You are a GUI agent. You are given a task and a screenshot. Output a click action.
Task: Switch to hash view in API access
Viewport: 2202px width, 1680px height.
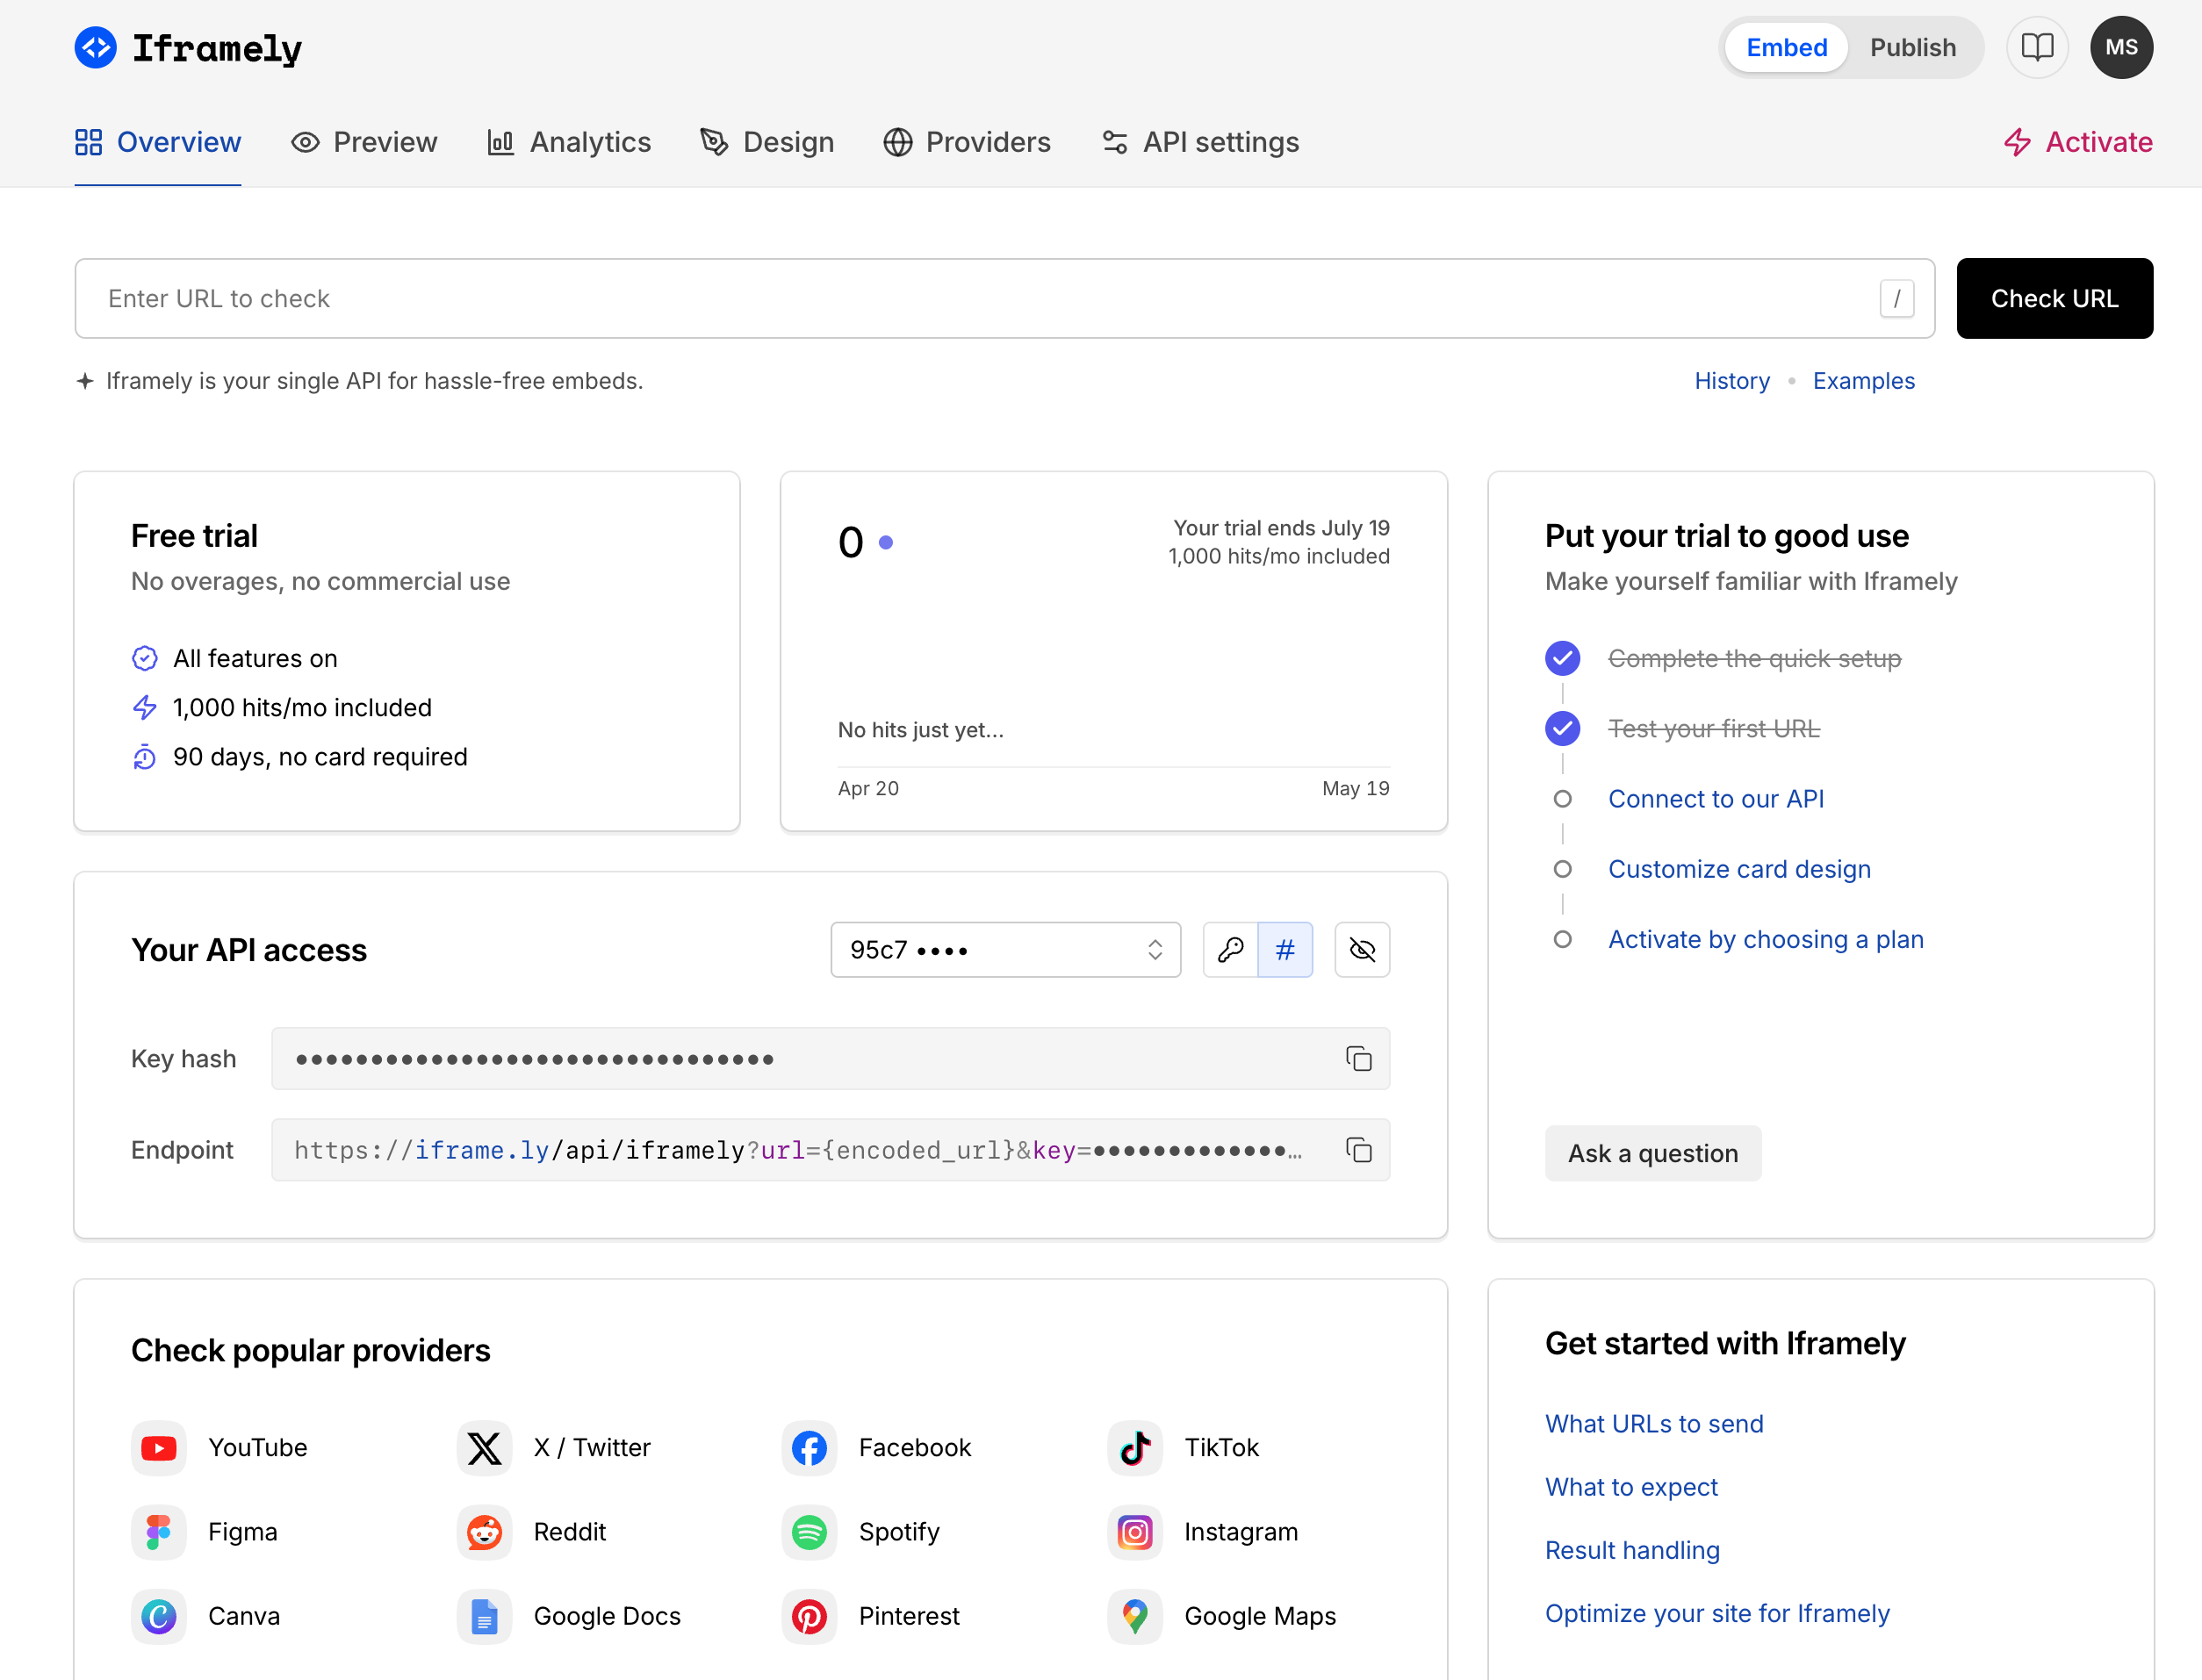click(1285, 949)
